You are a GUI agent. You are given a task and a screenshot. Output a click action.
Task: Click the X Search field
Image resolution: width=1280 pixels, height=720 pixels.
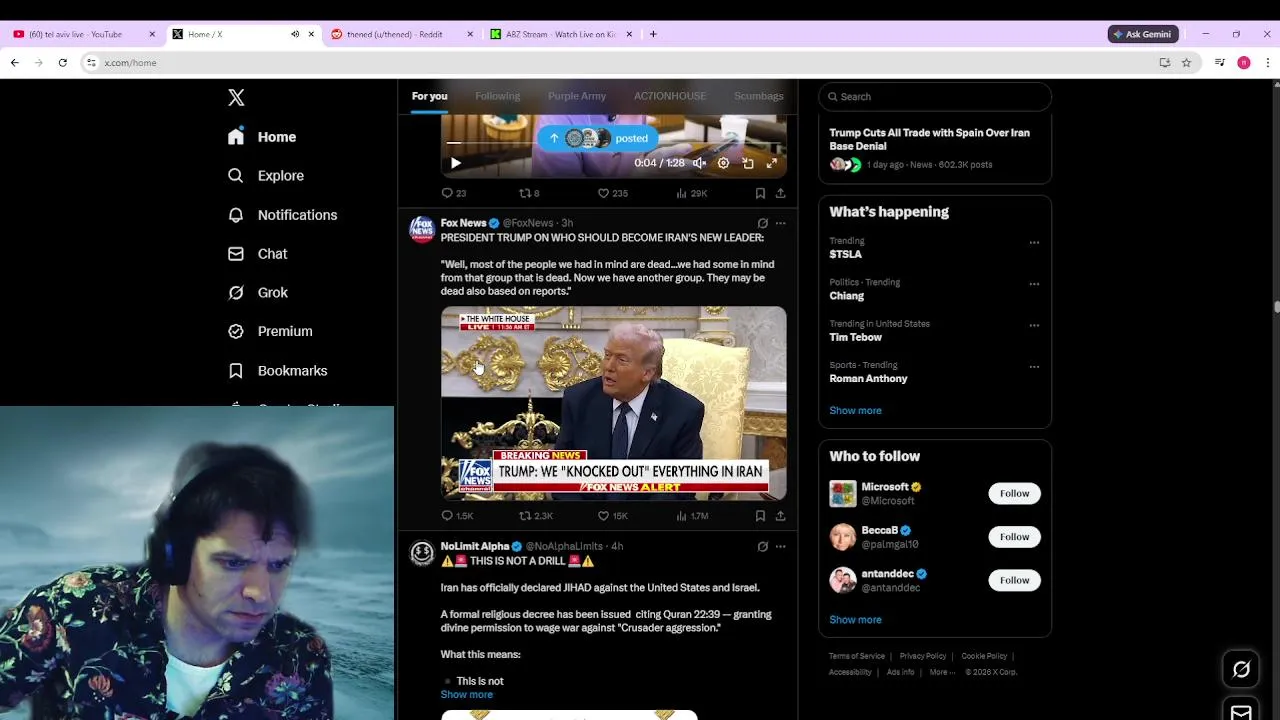[x=935, y=97]
